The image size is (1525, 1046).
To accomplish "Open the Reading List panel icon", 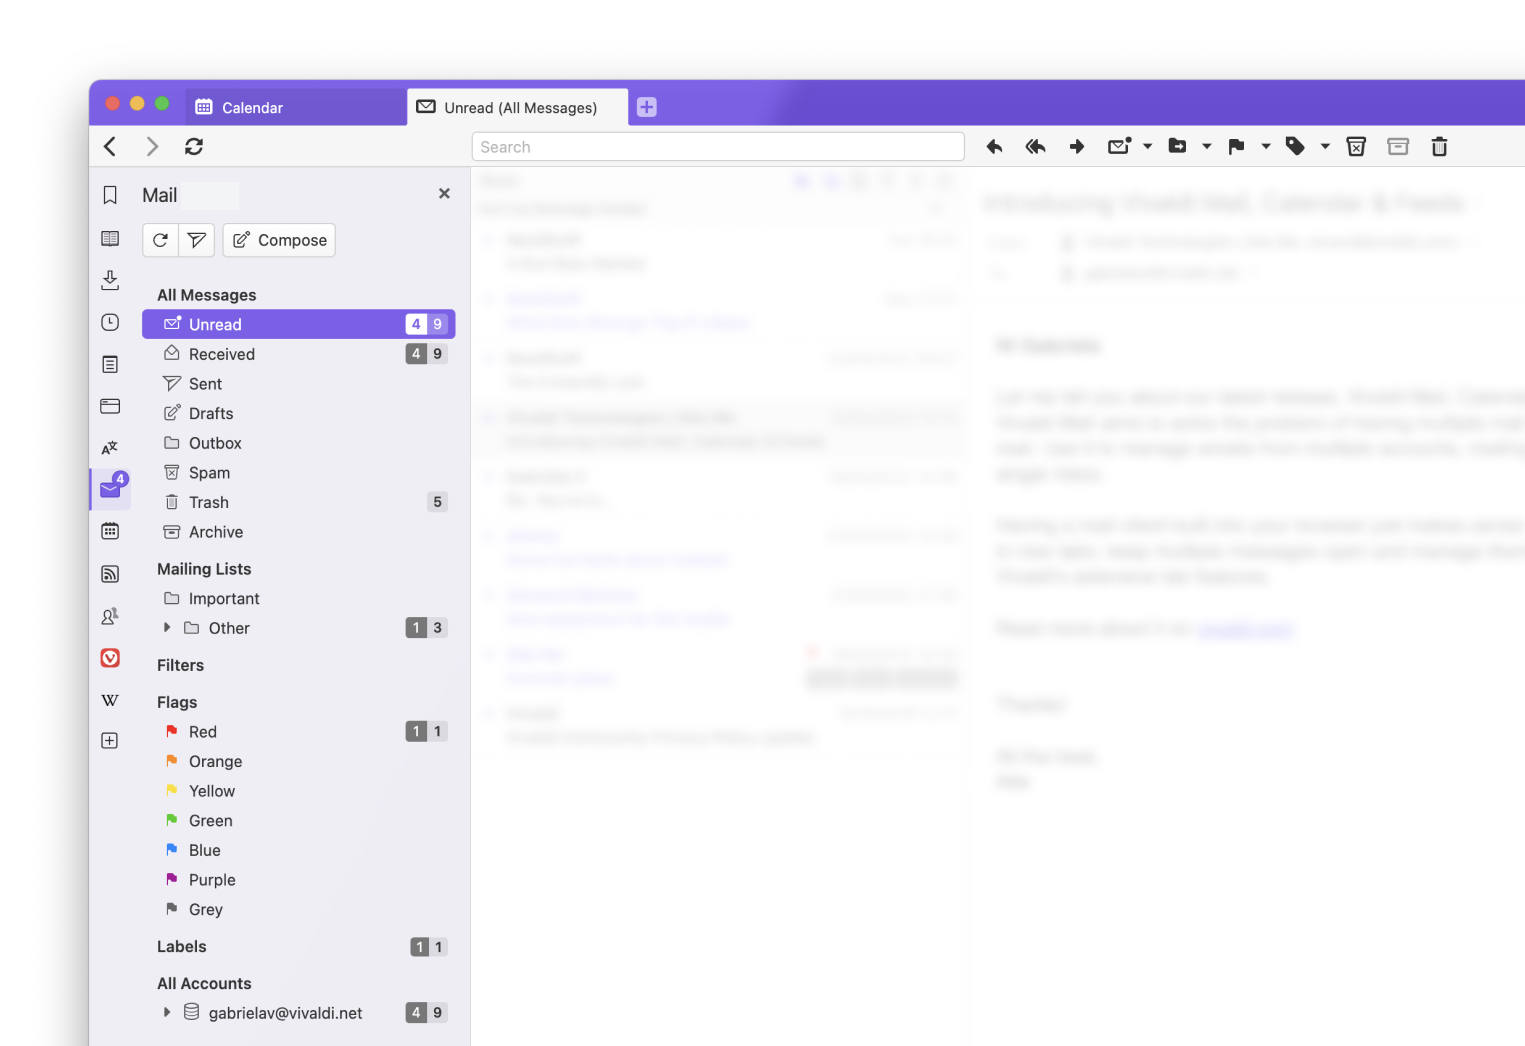I will (x=110, y=238).
